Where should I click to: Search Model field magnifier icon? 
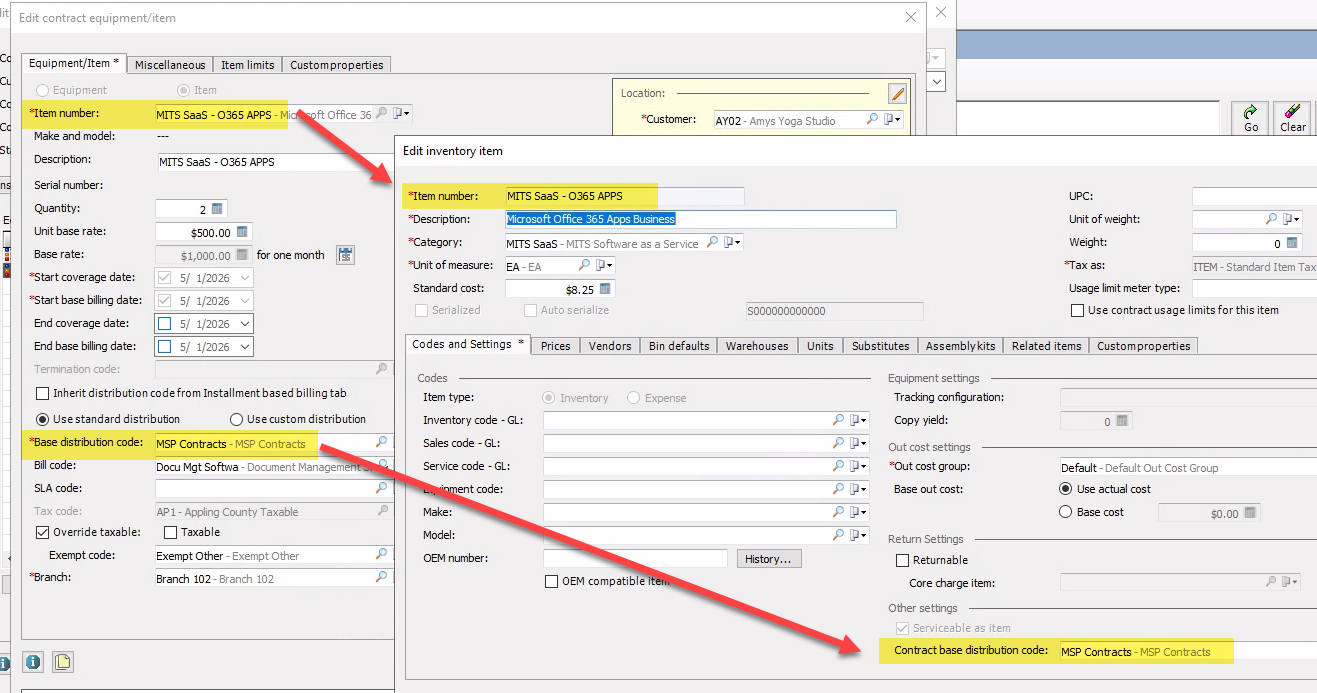[838, 535]
